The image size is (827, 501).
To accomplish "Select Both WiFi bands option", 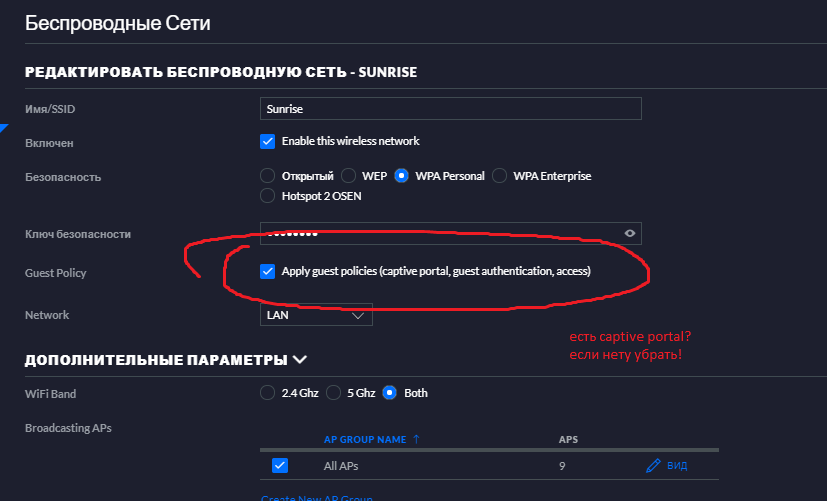I will click(x=390, y=393).
